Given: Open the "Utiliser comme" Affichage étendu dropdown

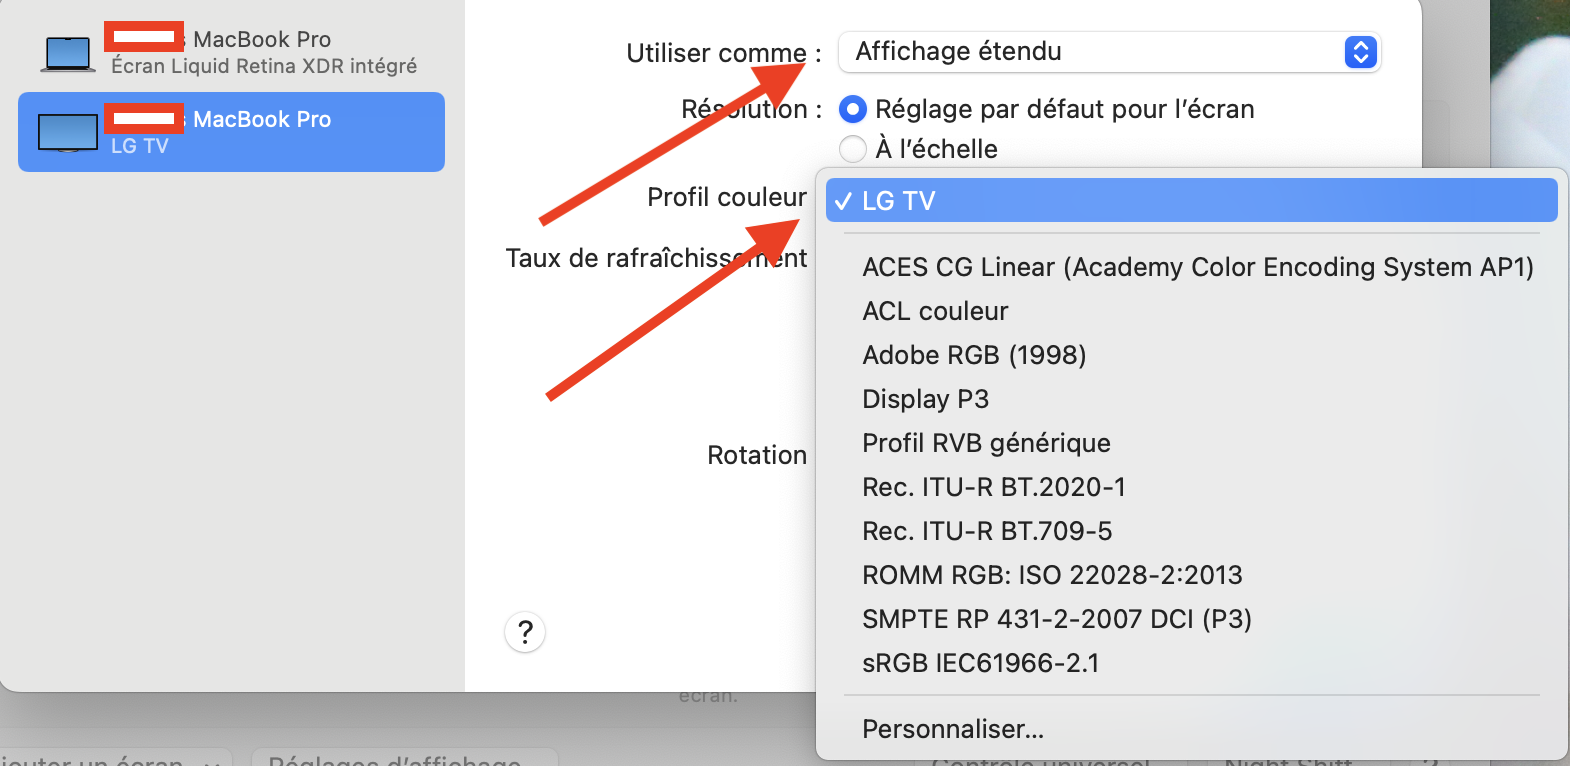Looking at the screenshot, I should [x=1108, y=52].
